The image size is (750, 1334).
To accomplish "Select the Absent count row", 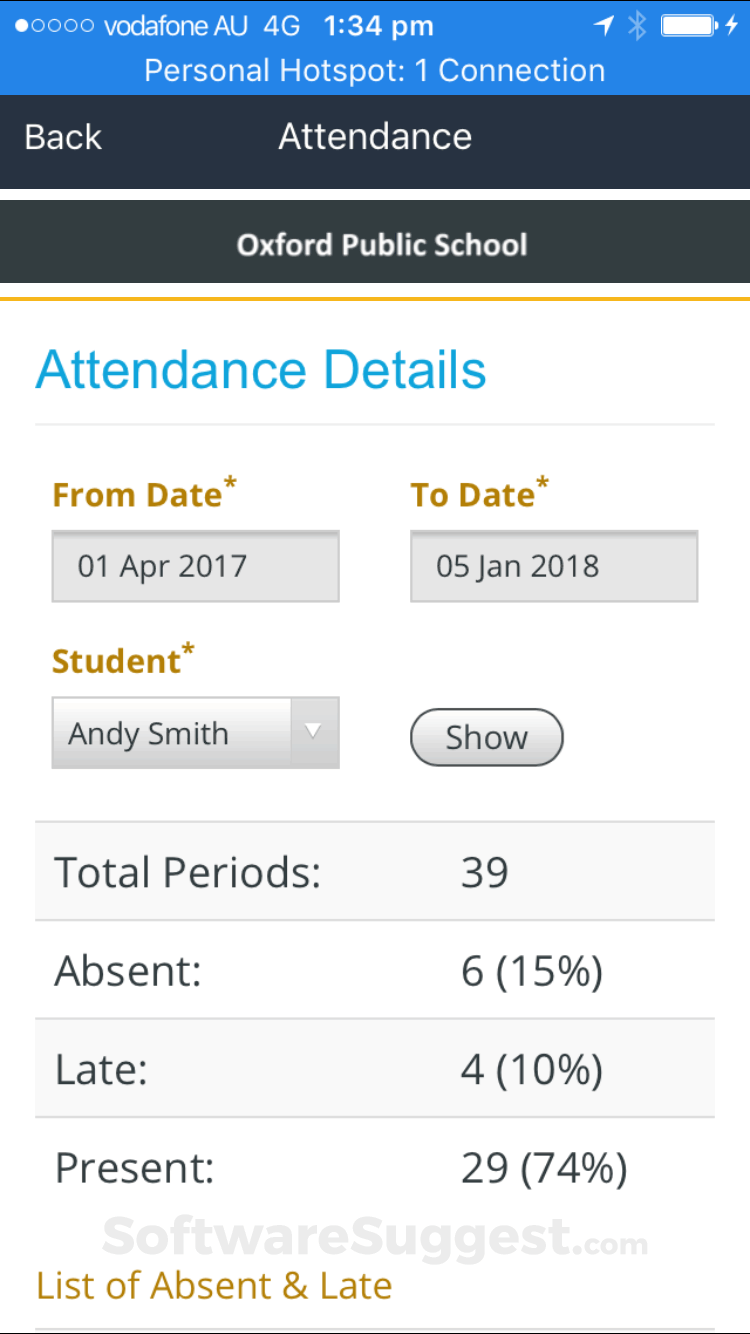I will point(374,970).
